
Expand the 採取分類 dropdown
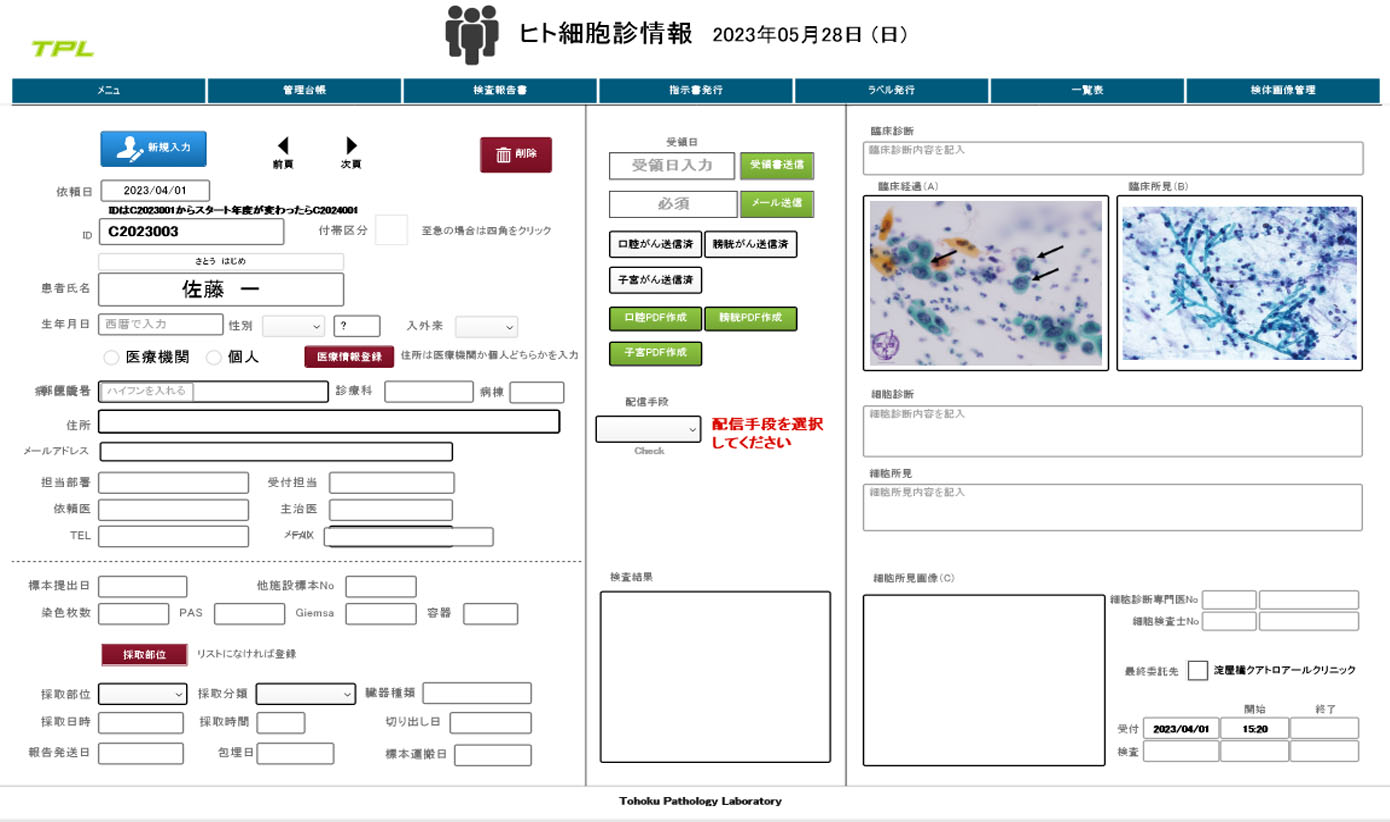[305, 693]
